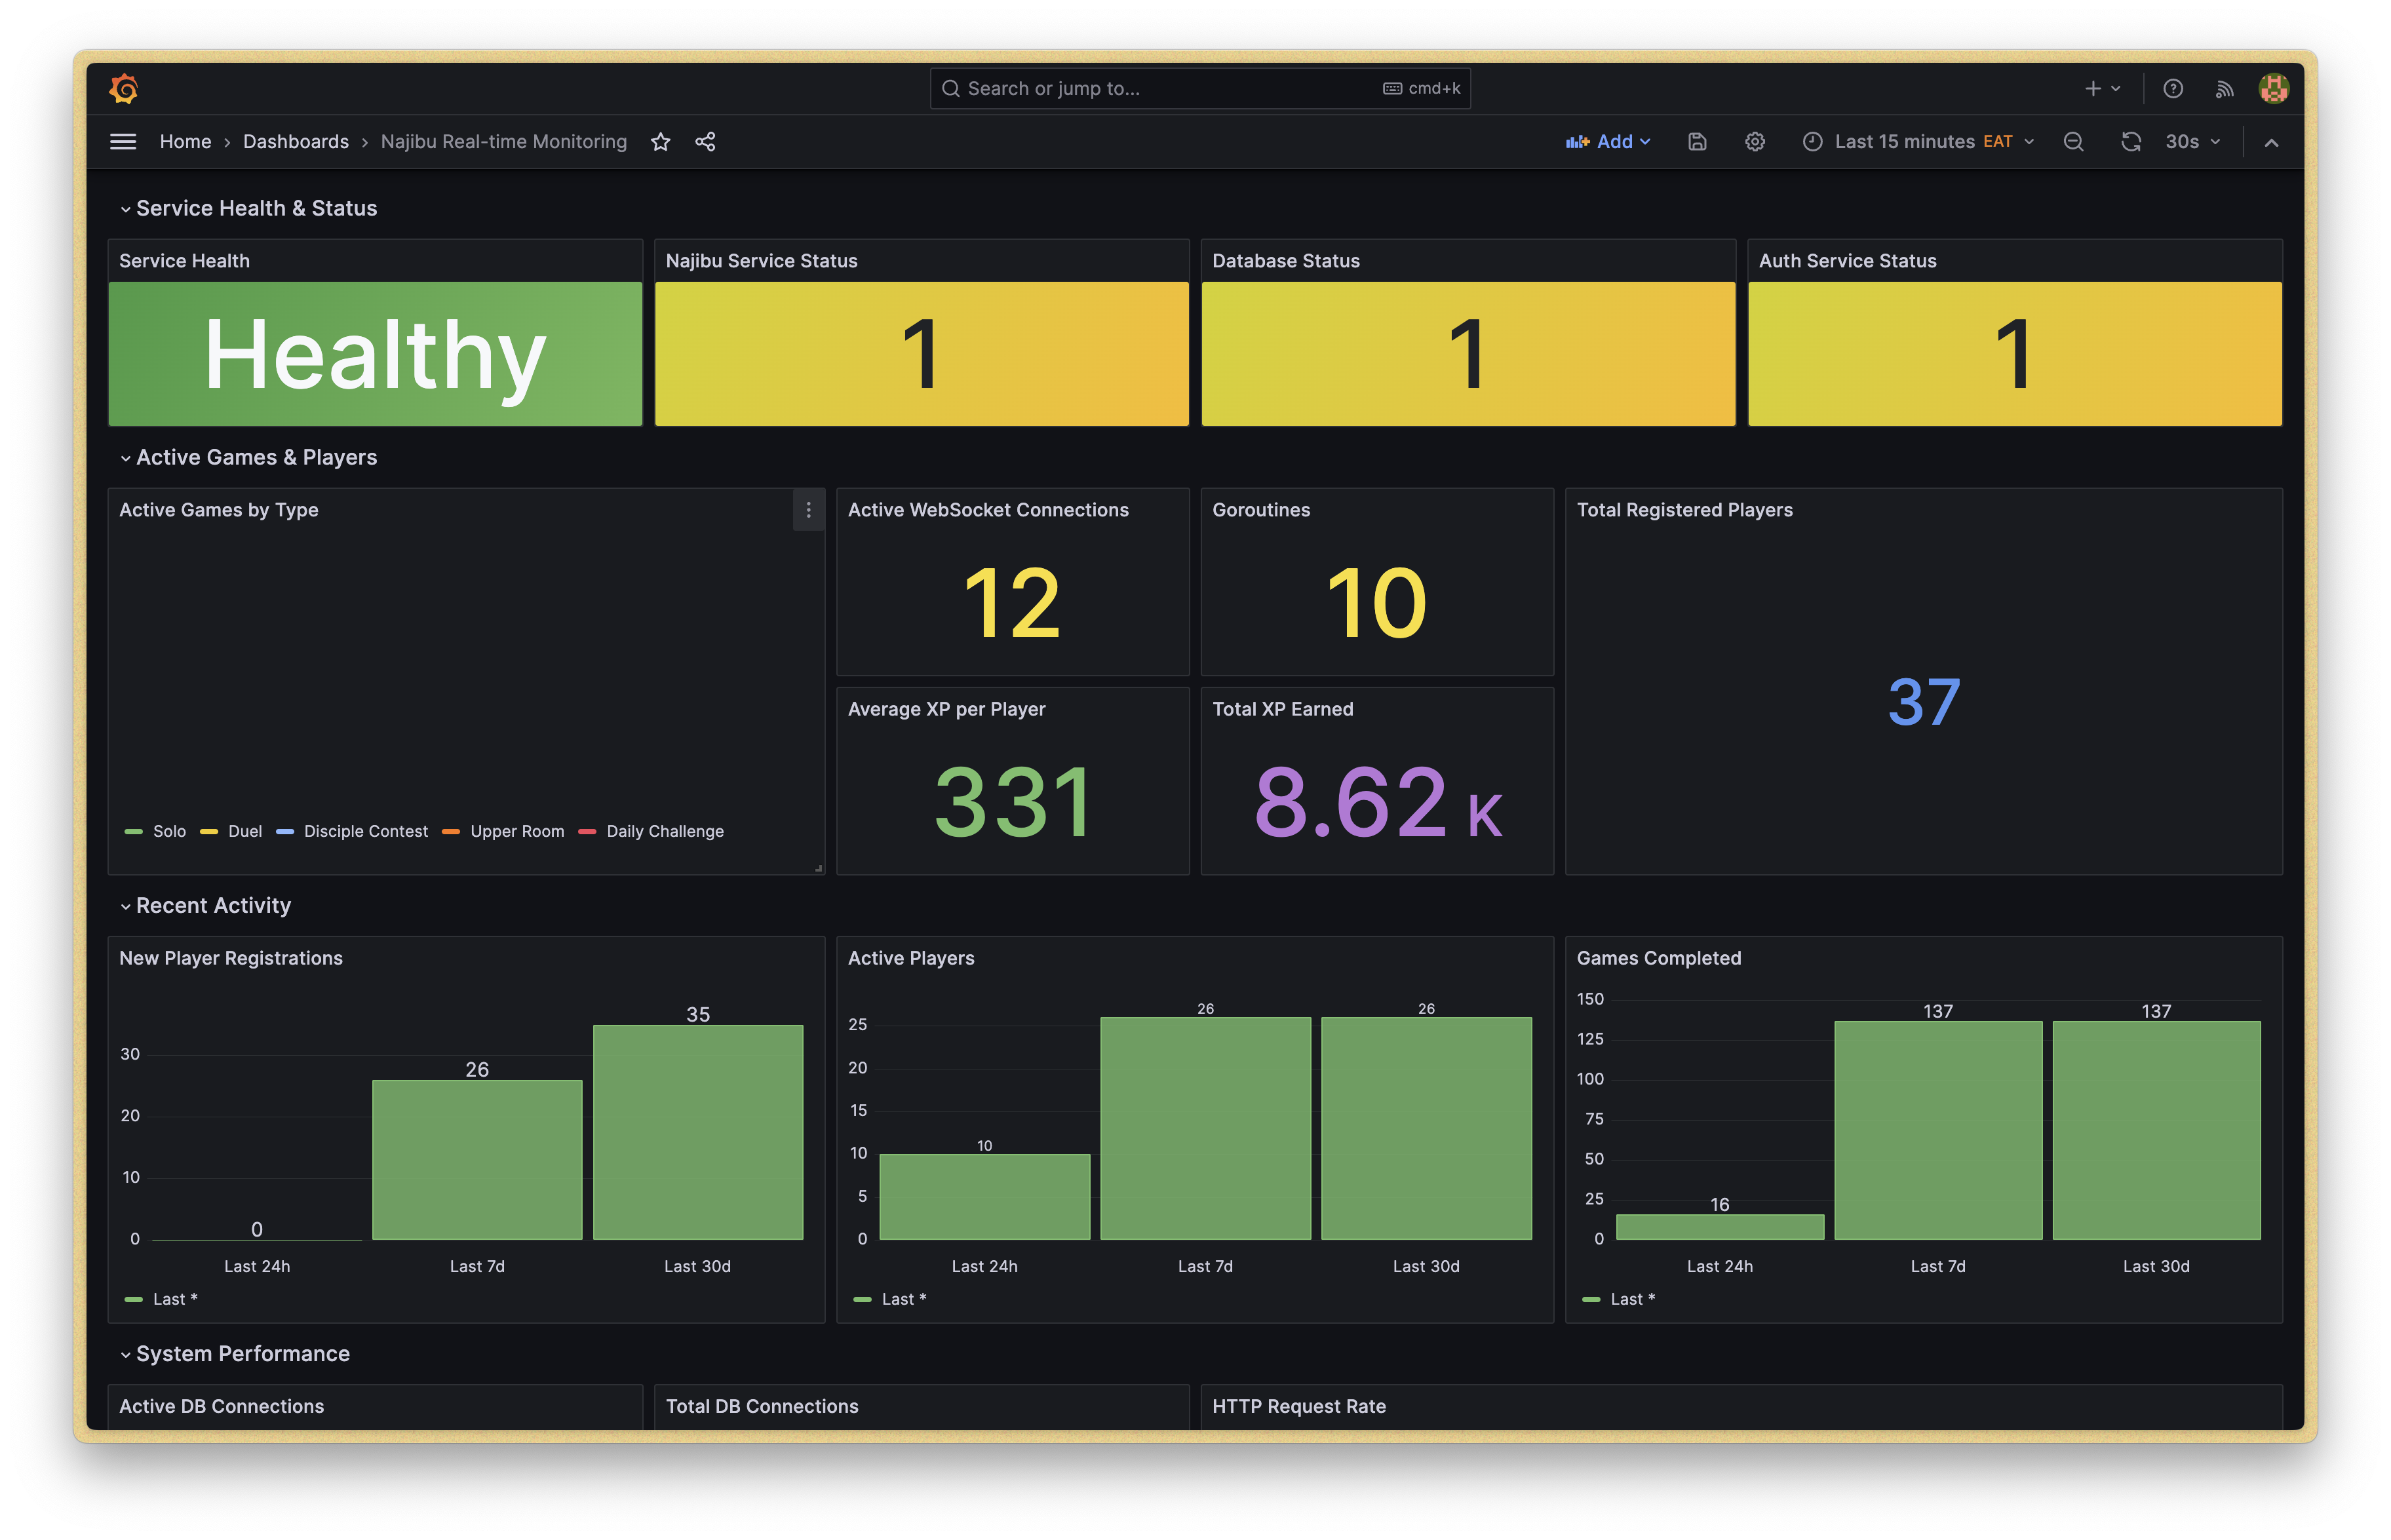This screenshot has width=2391, height=1540.
Task: Click the refresh dashboard icon
Action: tap(2131, 142)
